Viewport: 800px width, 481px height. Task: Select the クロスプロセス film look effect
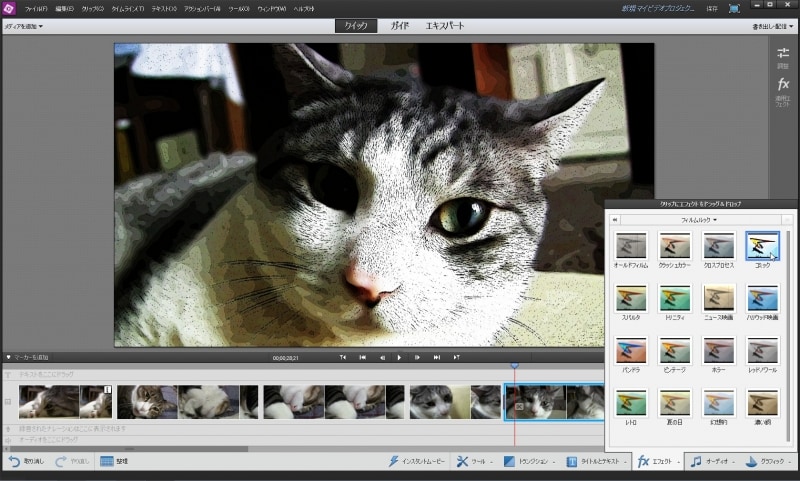coord(718,246)
